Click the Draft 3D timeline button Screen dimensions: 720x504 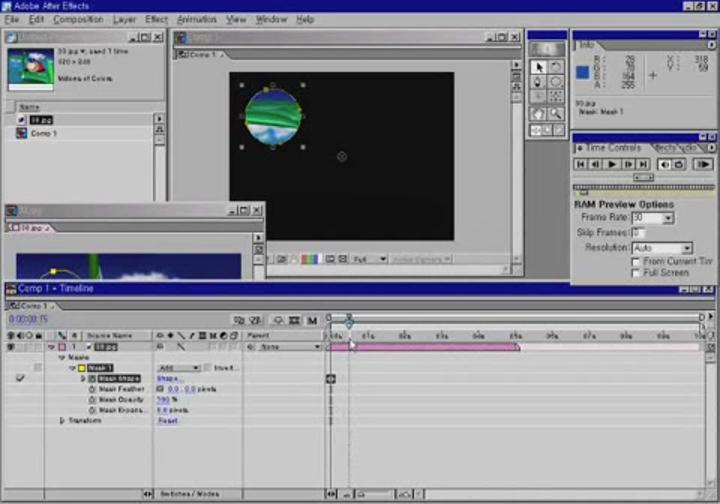tap(255, 320)
